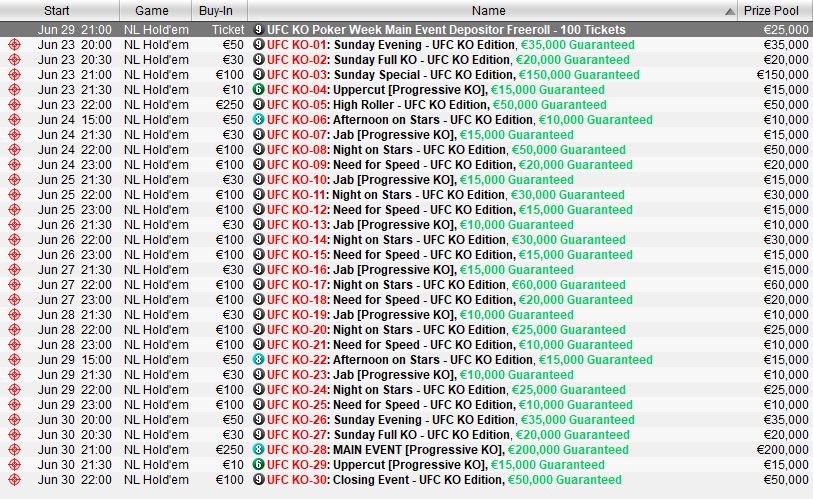Sort list by Game column header
This screenshot has width=813, height=499.
156,10
